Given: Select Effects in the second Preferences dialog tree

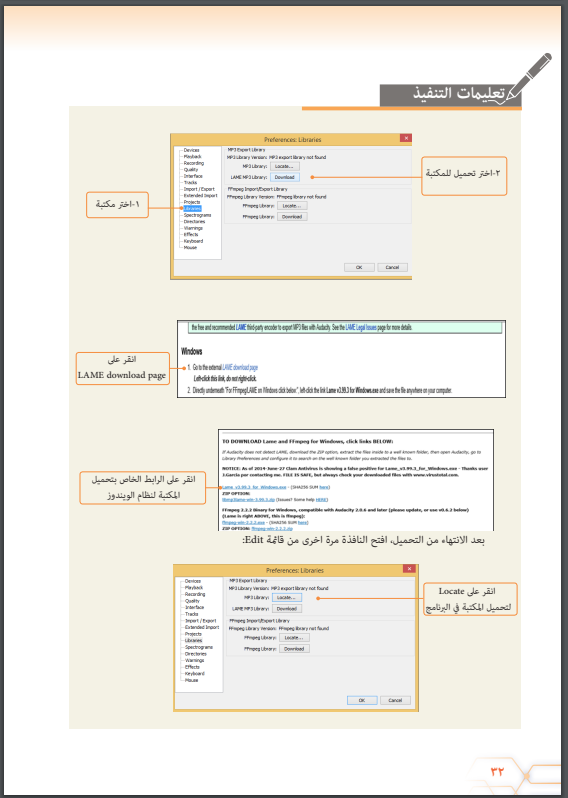Looking at the screenshot, I should pyautogui.click(x=192, y=667).
